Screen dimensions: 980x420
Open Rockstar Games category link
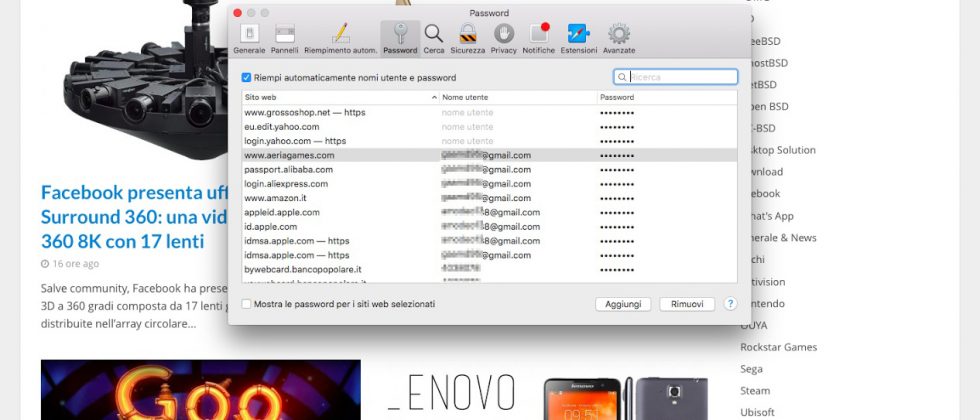[778, 347]
